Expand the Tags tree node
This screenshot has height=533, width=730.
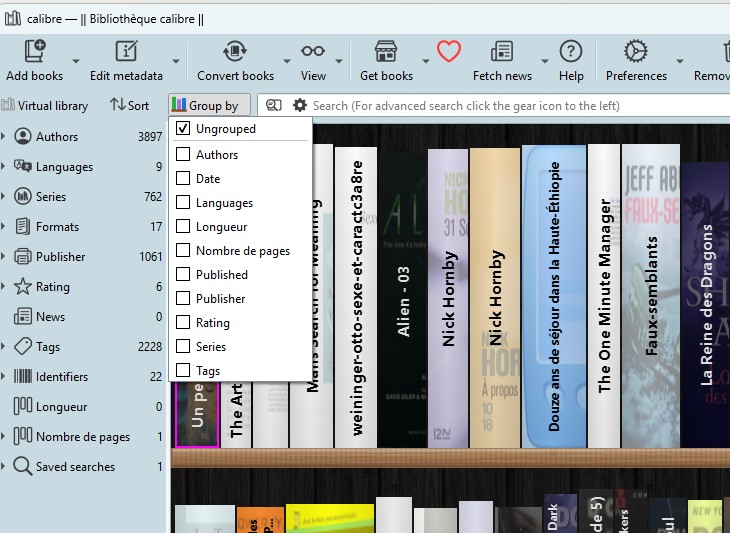tap(4, 347)
